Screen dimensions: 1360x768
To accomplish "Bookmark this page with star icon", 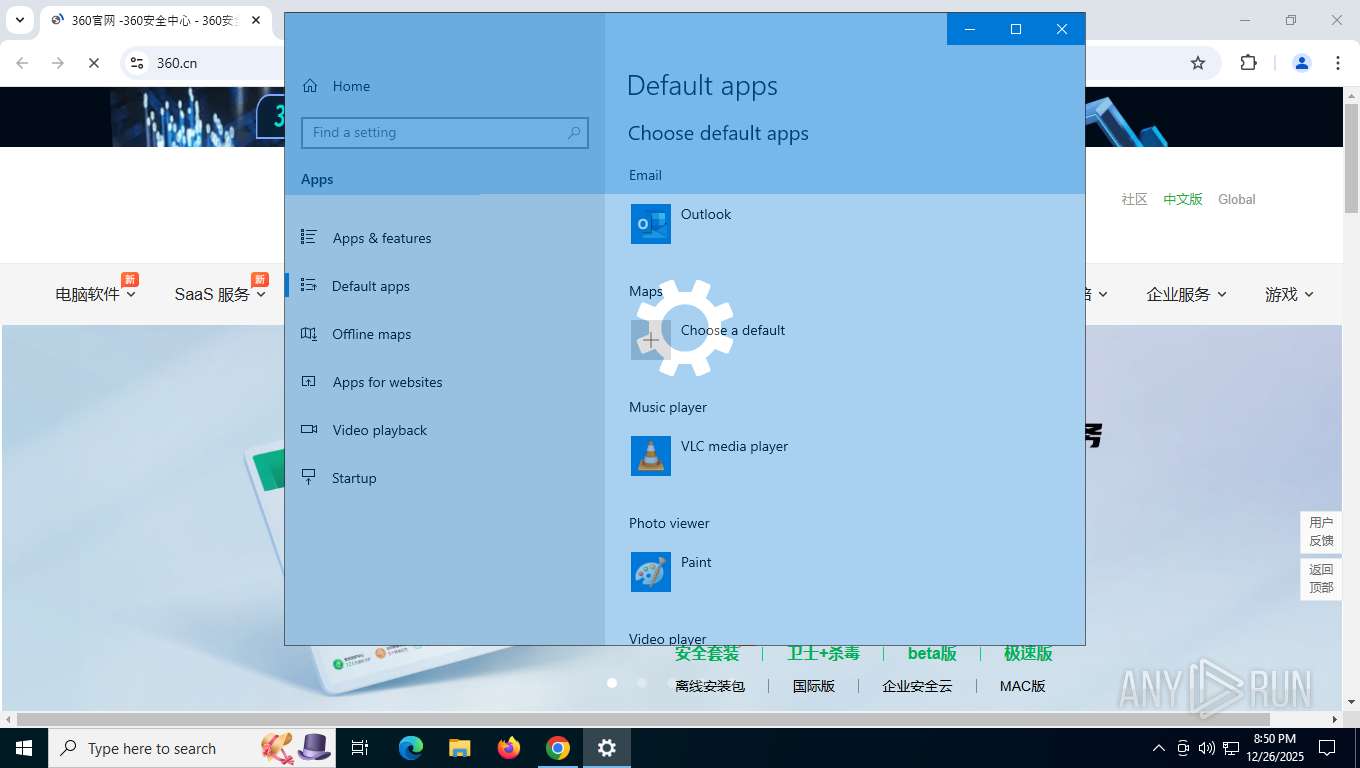I will coord(1198,63).
